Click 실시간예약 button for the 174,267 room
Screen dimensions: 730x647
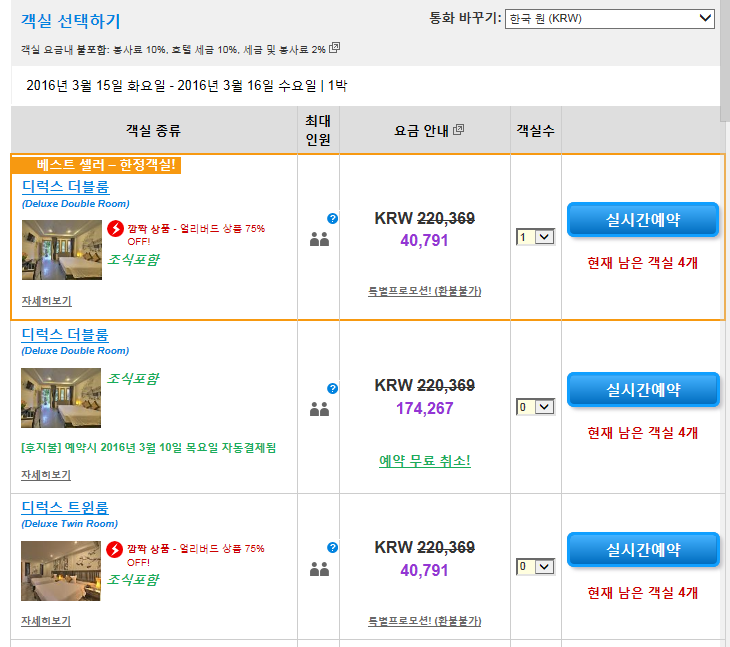pos(643,390)
